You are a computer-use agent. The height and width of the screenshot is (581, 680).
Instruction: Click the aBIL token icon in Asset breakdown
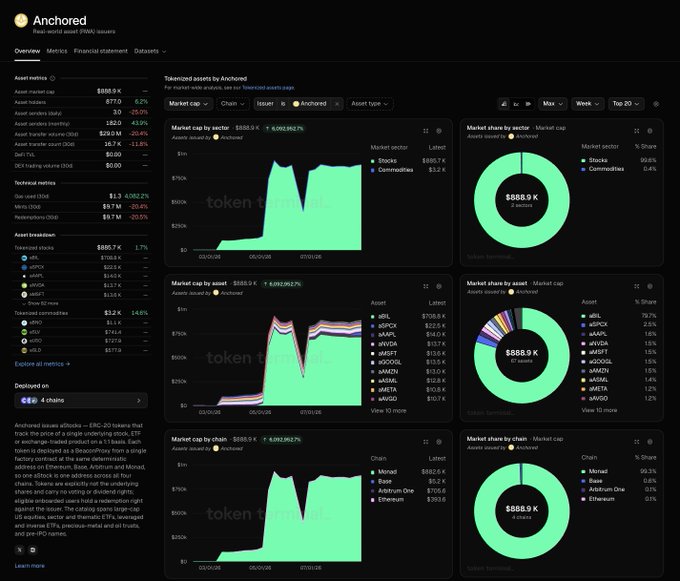pyautogui.click(x=24, y=258)
